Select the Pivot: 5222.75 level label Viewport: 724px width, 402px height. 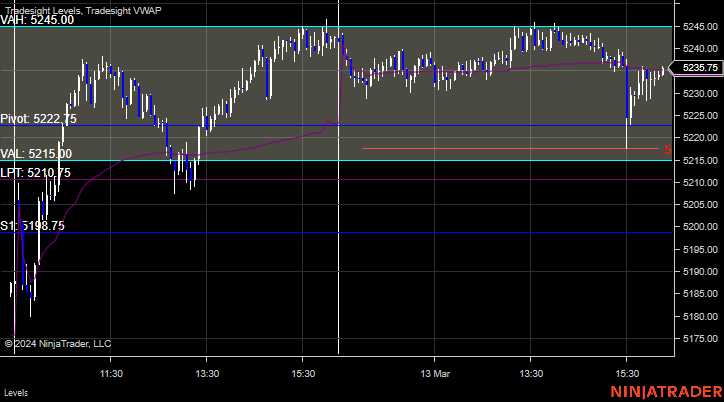[x=38, y=119]
